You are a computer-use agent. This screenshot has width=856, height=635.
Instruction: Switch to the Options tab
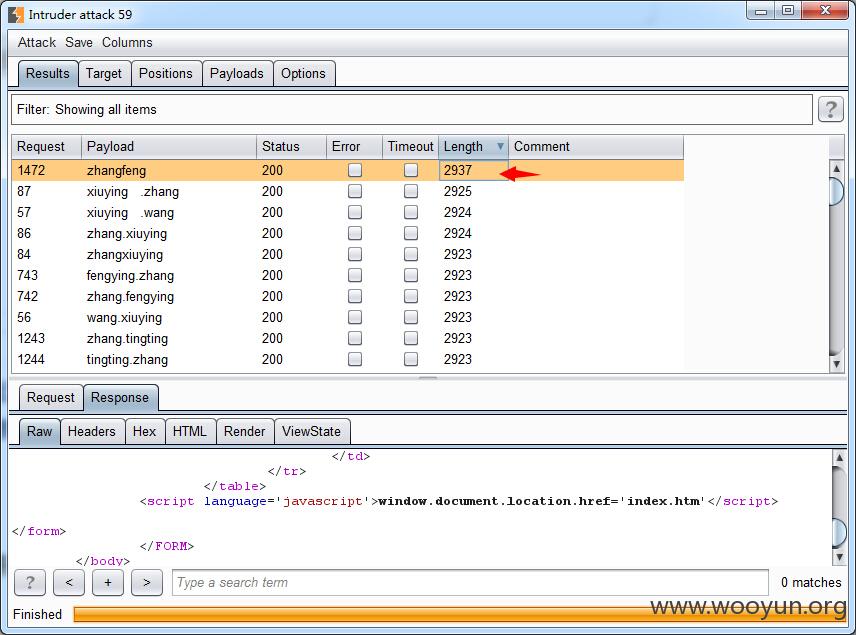(x=303, y=74)
